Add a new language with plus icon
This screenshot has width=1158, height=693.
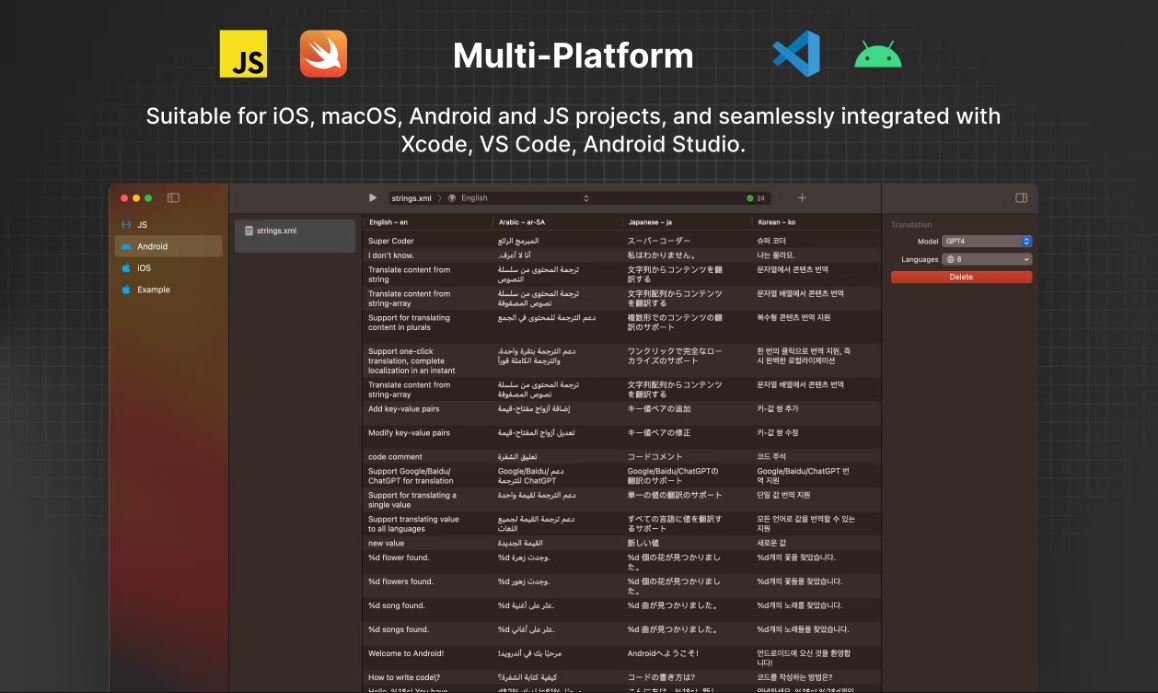[802, 198]
